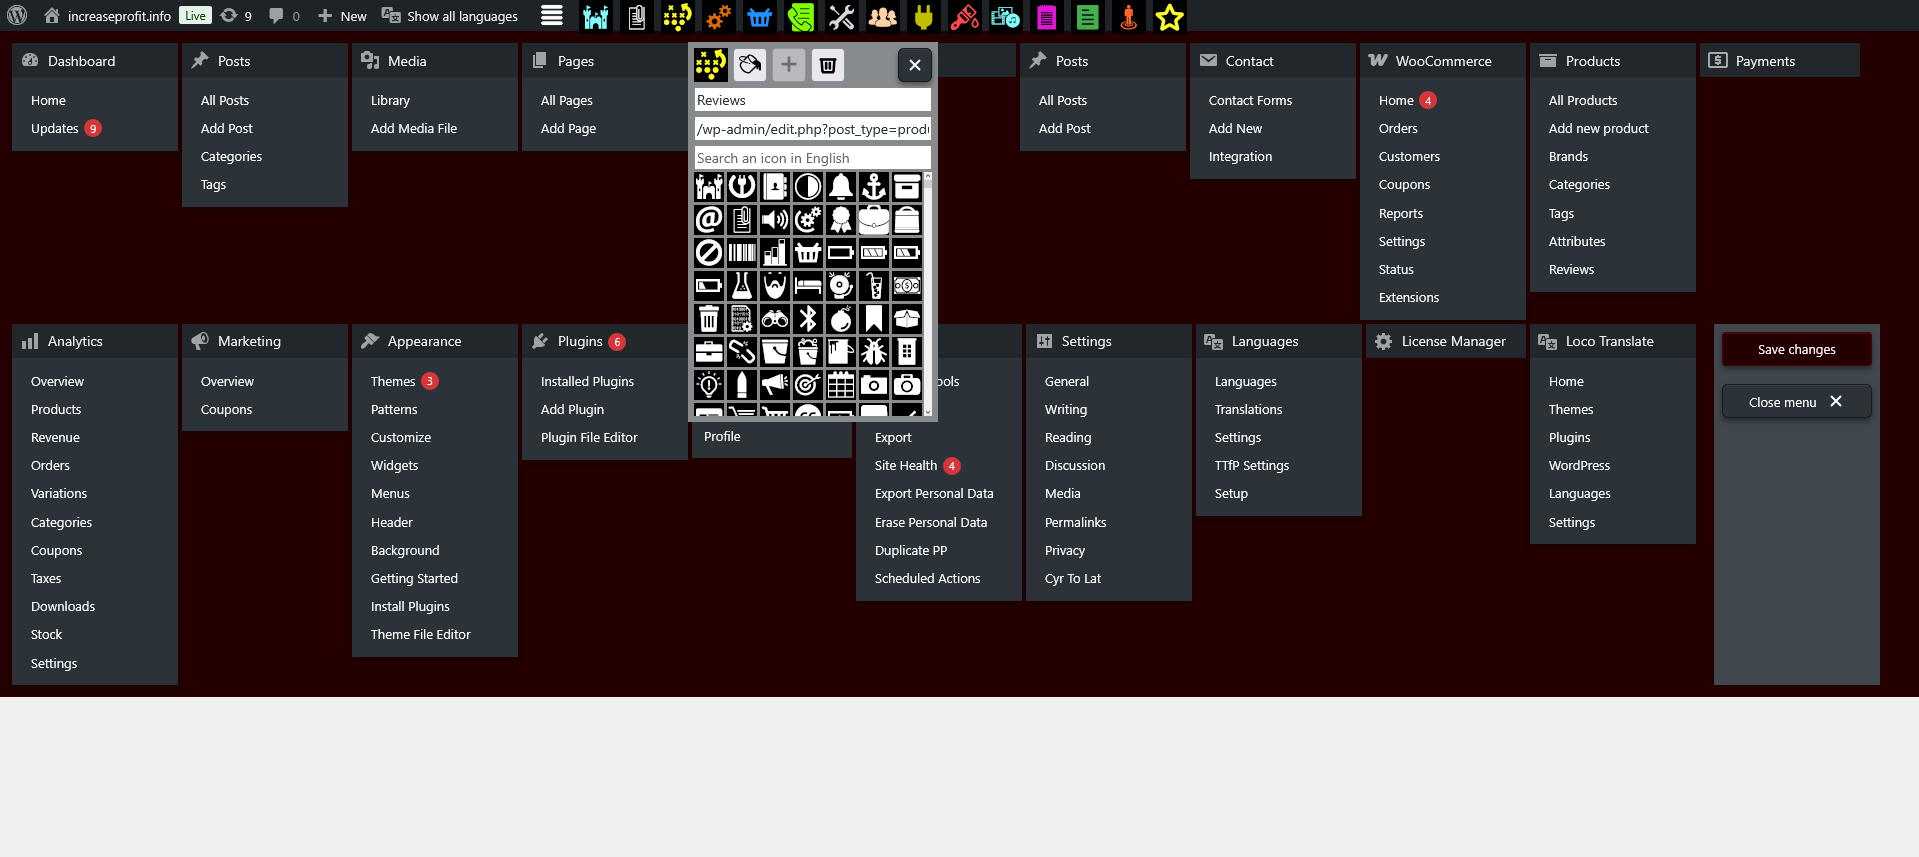Click the orange gears icon in the admin bar
This screenshot has height=857, width=1919.
click(718, 16)
